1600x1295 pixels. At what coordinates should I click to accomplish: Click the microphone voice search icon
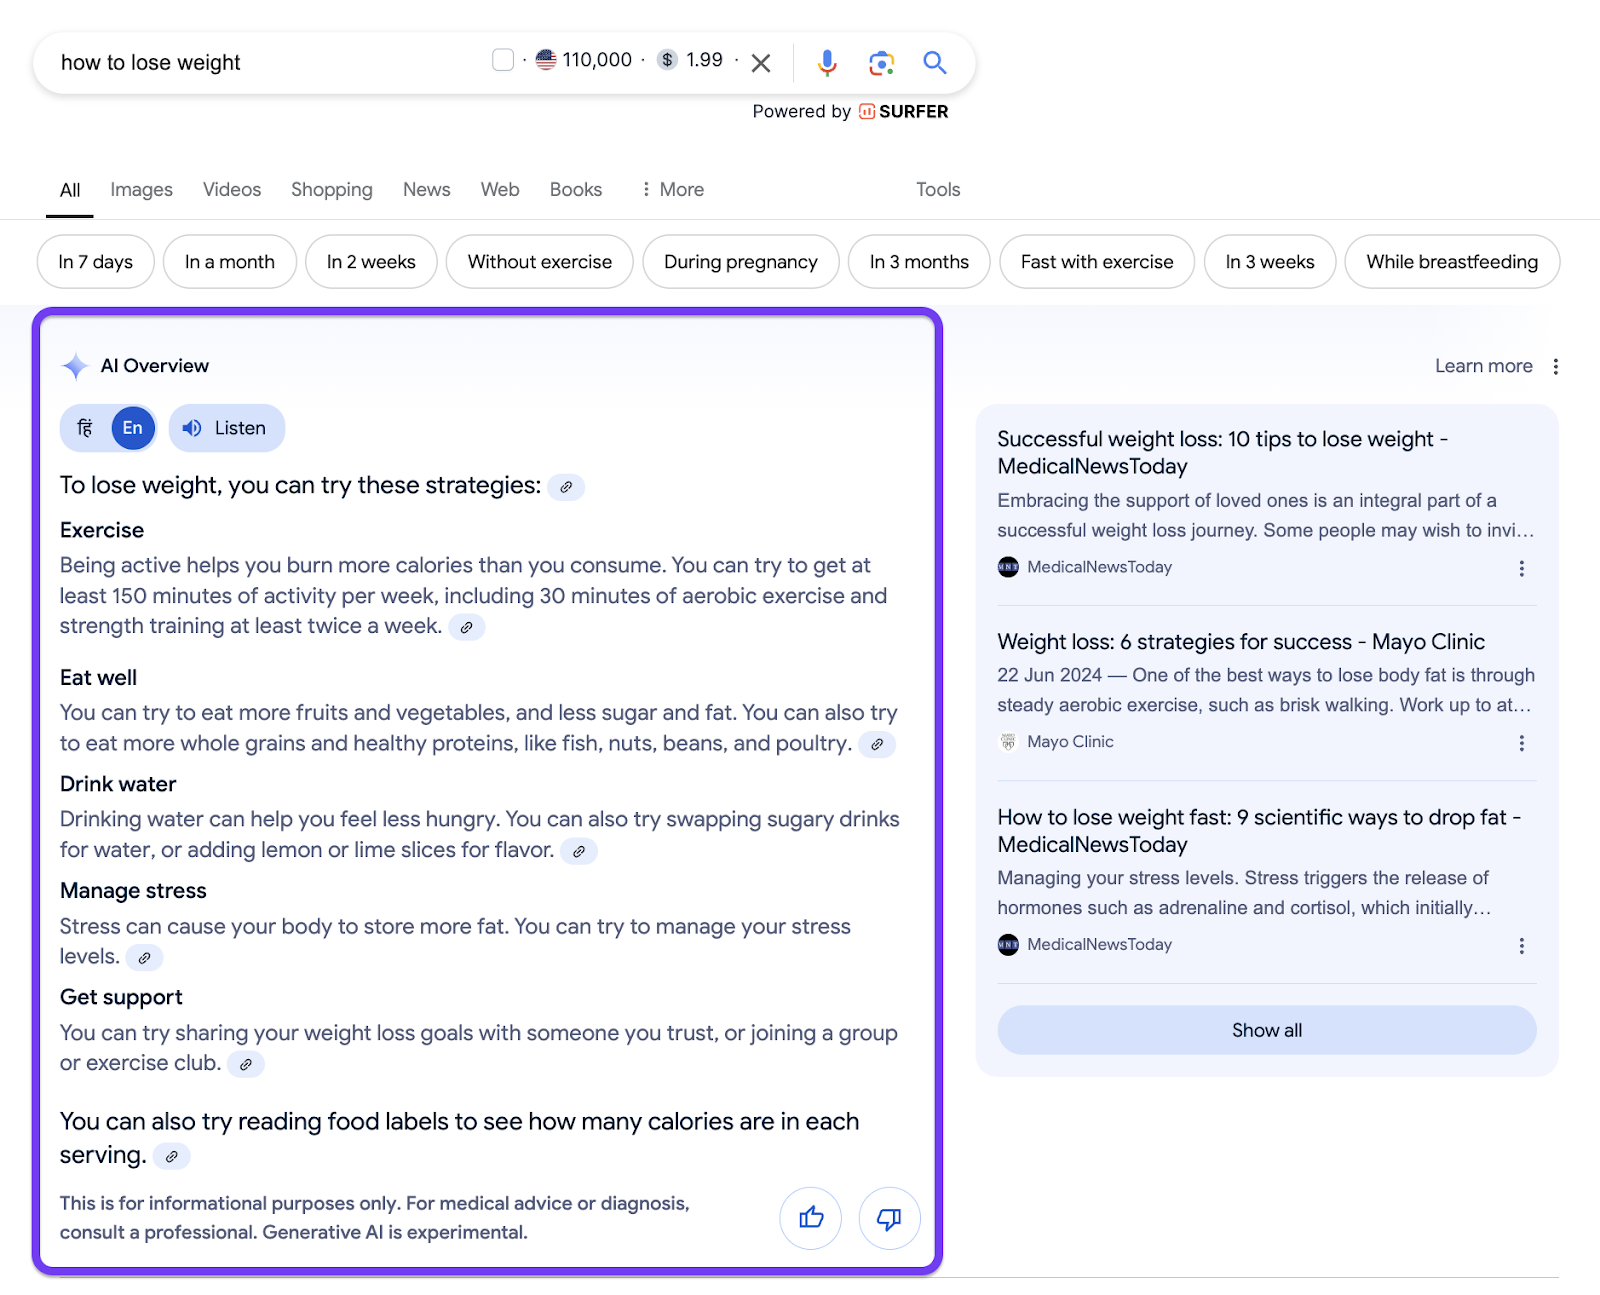coord(827,63)
